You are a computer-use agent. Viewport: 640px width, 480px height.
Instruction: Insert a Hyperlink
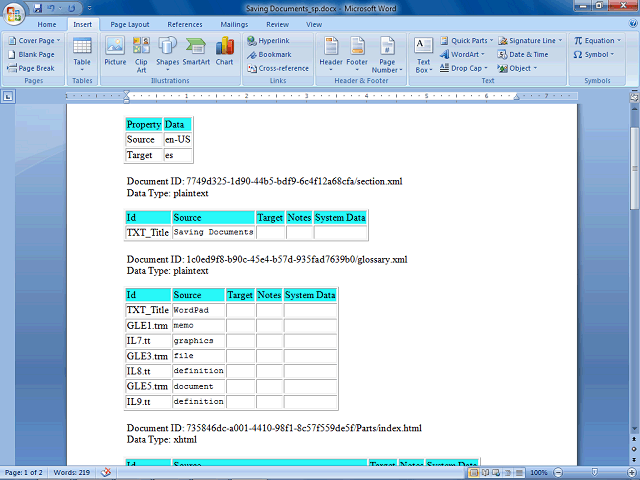tap(268, 40)
